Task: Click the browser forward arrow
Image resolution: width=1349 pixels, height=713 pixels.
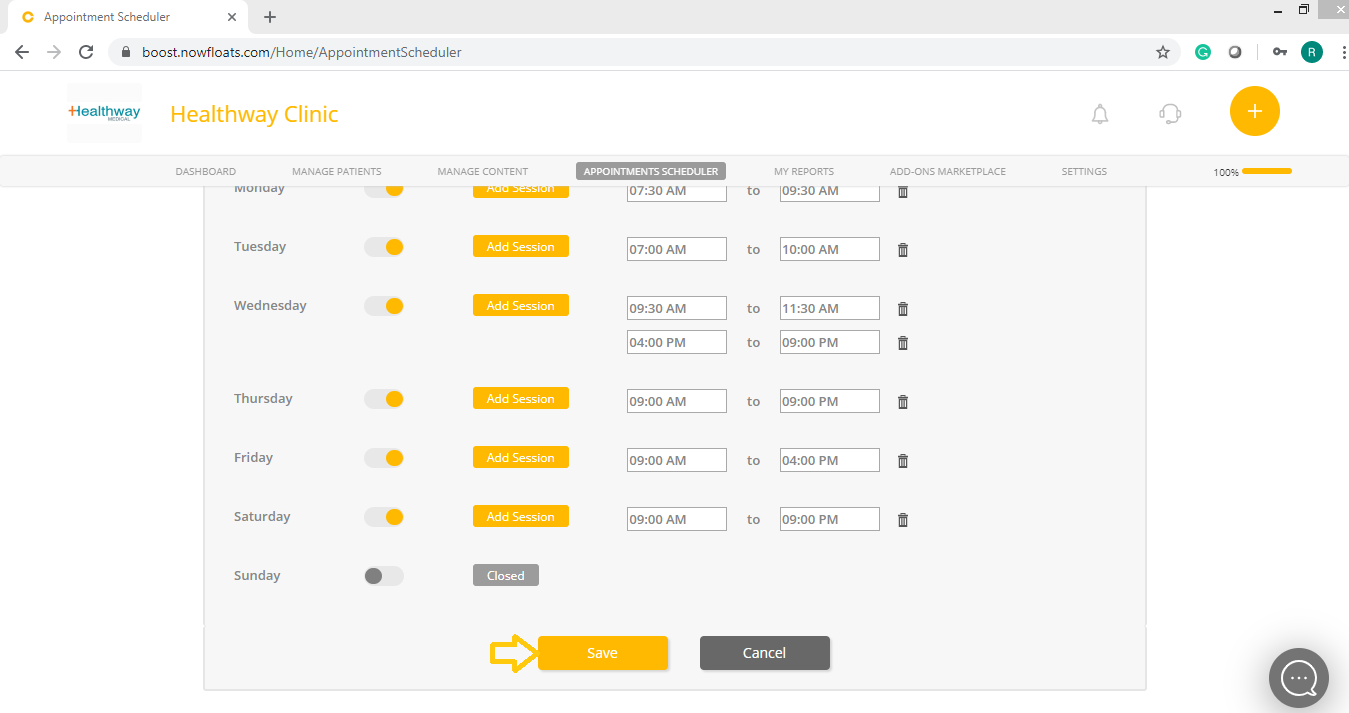Action: coord(54,52)
